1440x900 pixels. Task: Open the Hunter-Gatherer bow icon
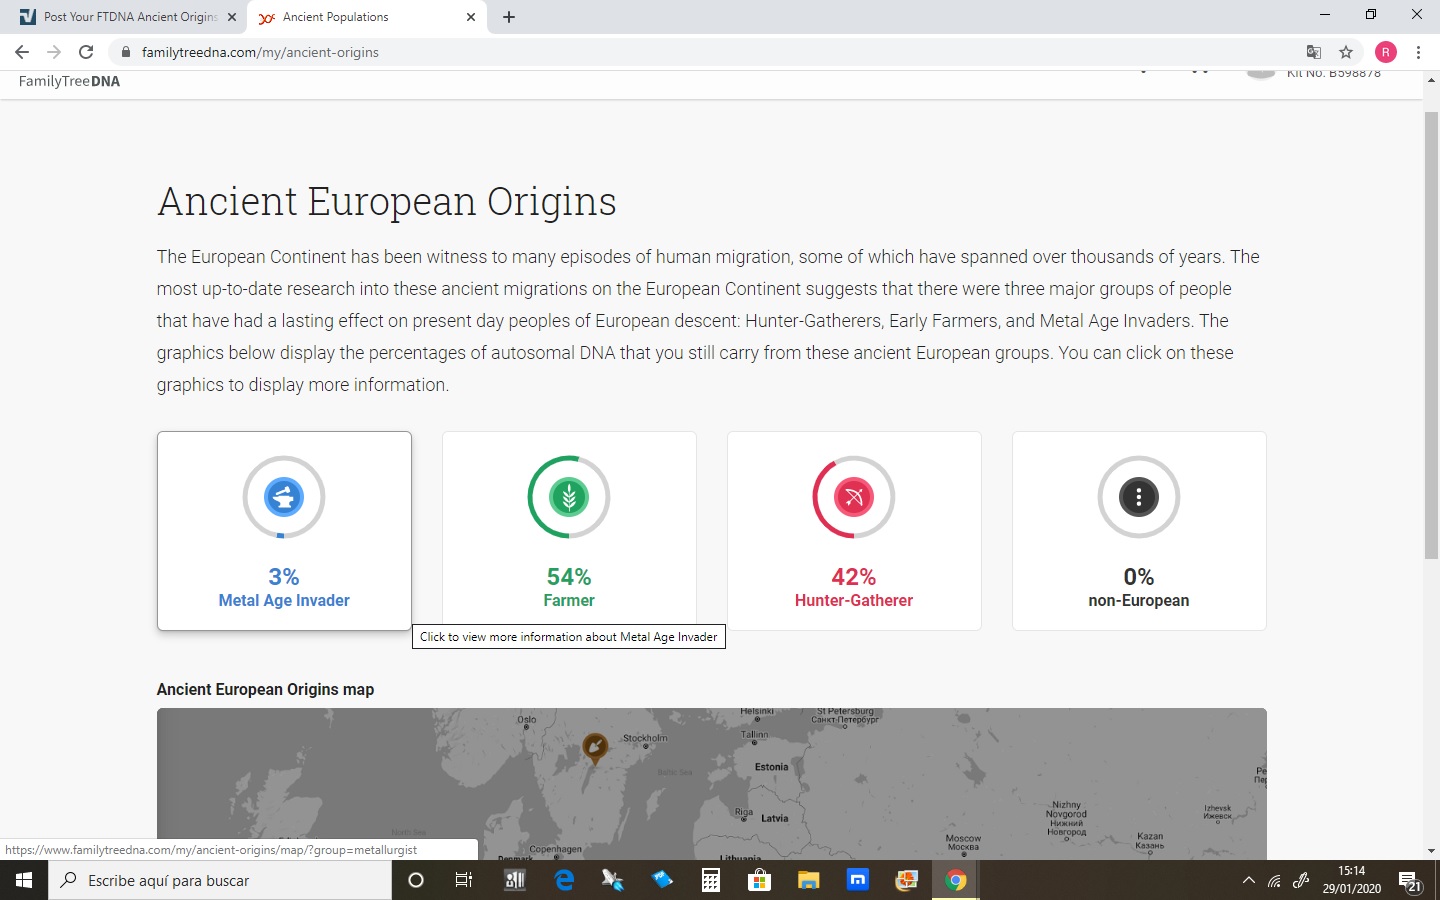(854, 497)
